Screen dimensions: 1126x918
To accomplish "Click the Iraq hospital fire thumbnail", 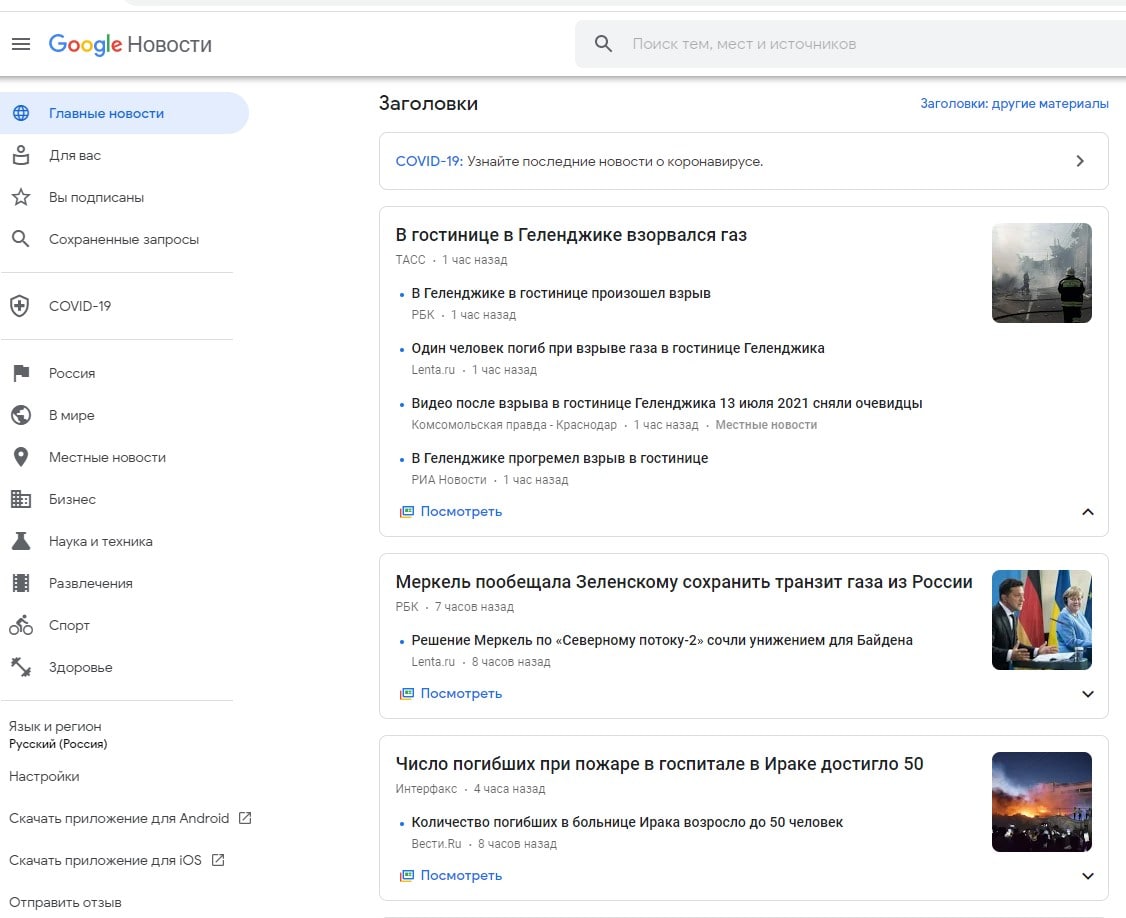I will [1041, 802].
